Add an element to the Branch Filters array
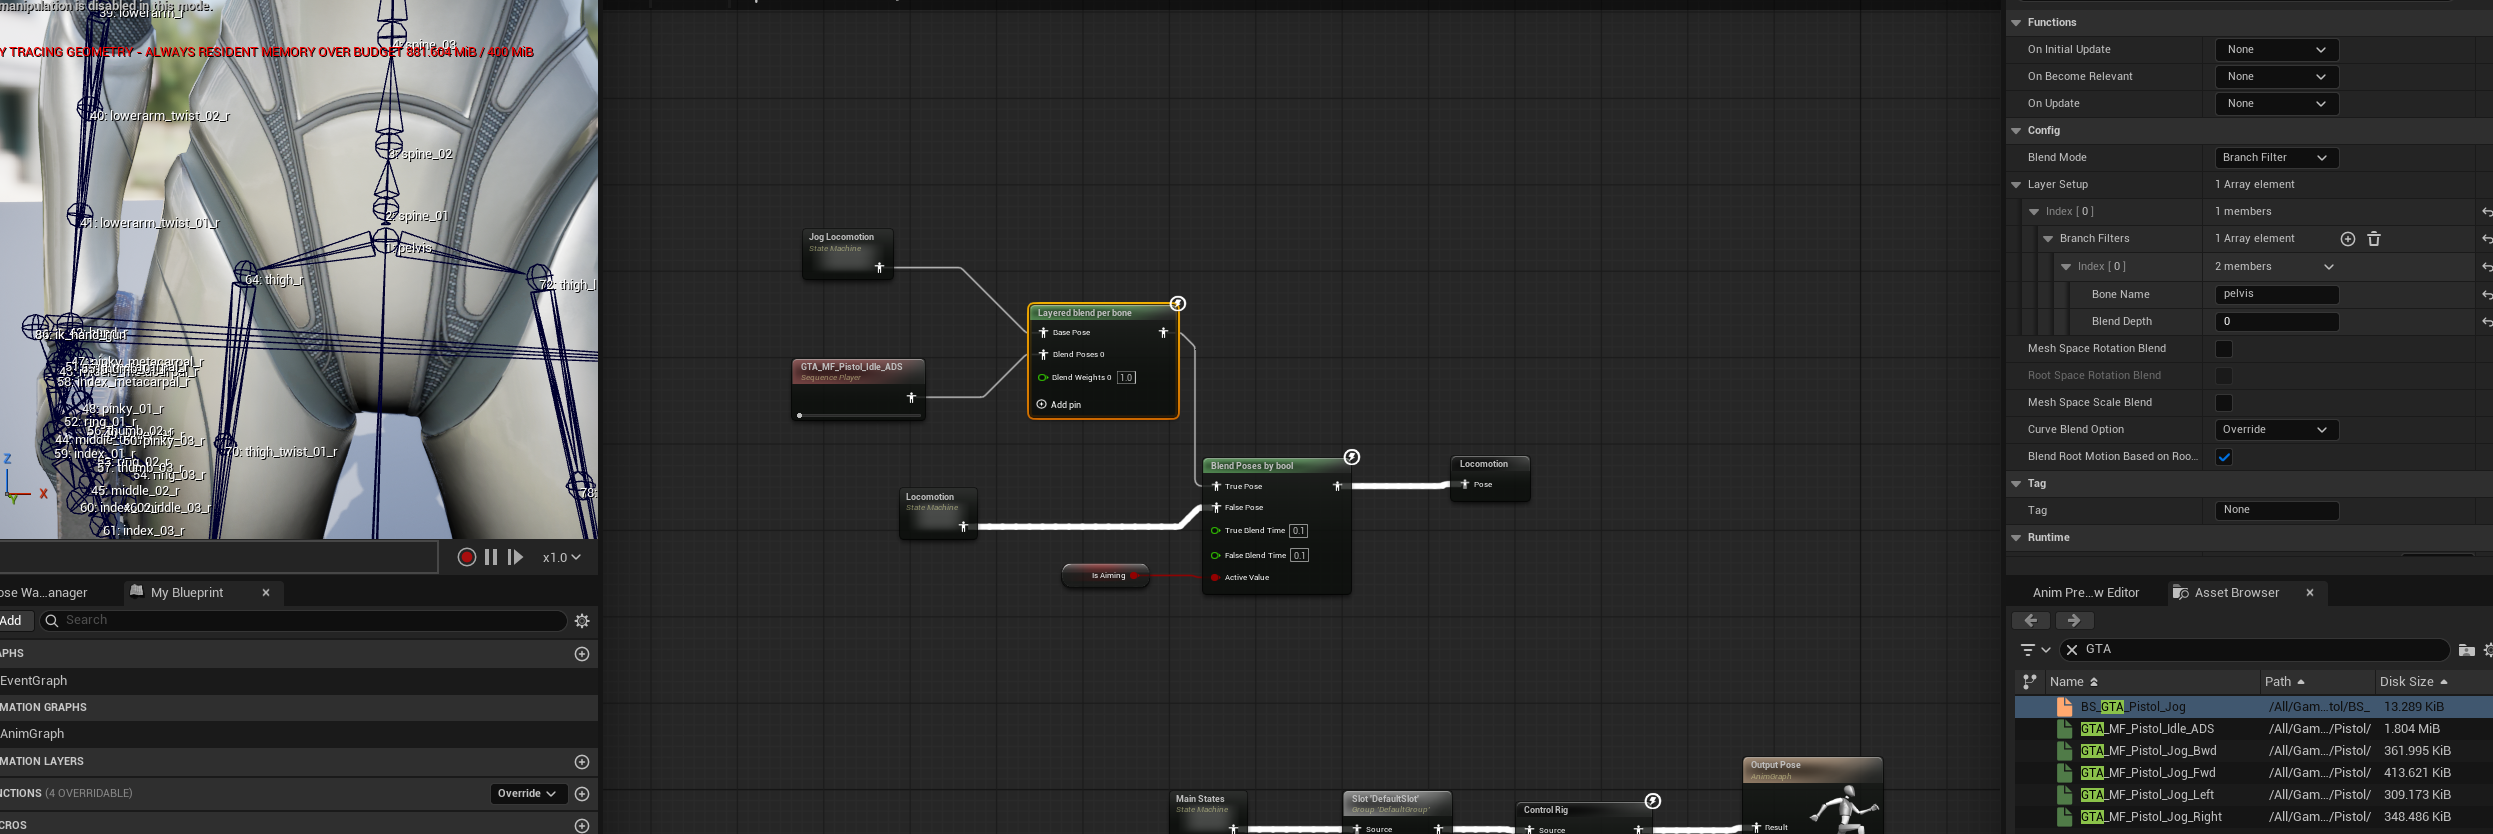Image resolution: width=2493 pixels, height=834 pixels. (2348, 239)
